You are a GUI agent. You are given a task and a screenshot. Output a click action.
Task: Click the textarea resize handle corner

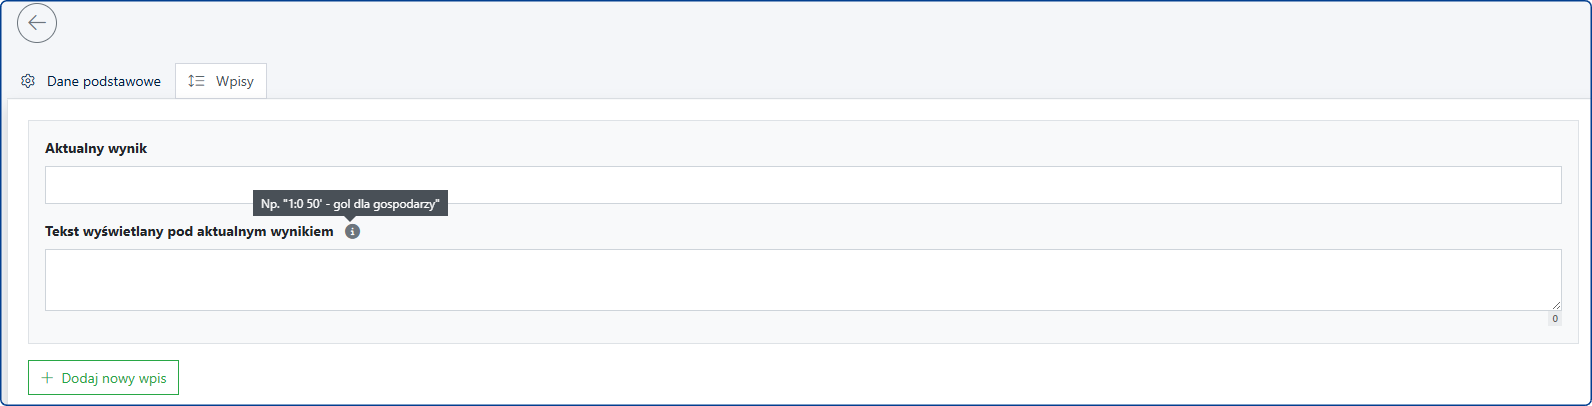pyautogui.click(x=1556, y=305)
